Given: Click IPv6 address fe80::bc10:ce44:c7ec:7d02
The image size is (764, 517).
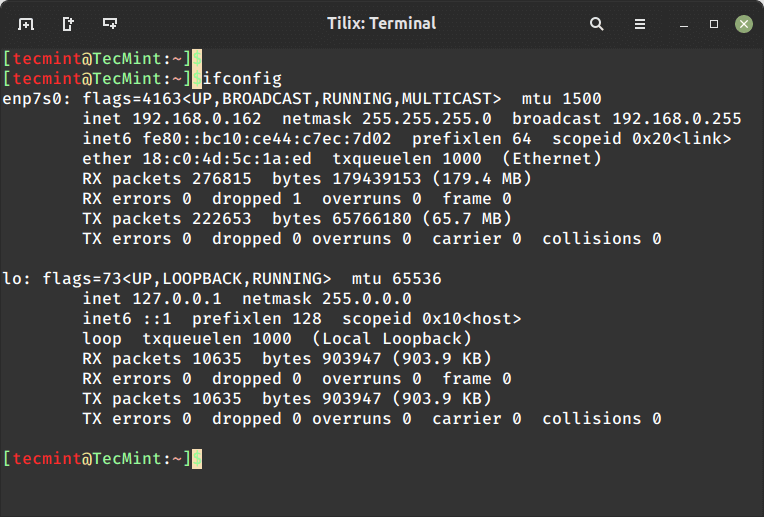Looking at the screenshot, I should 267,139.
